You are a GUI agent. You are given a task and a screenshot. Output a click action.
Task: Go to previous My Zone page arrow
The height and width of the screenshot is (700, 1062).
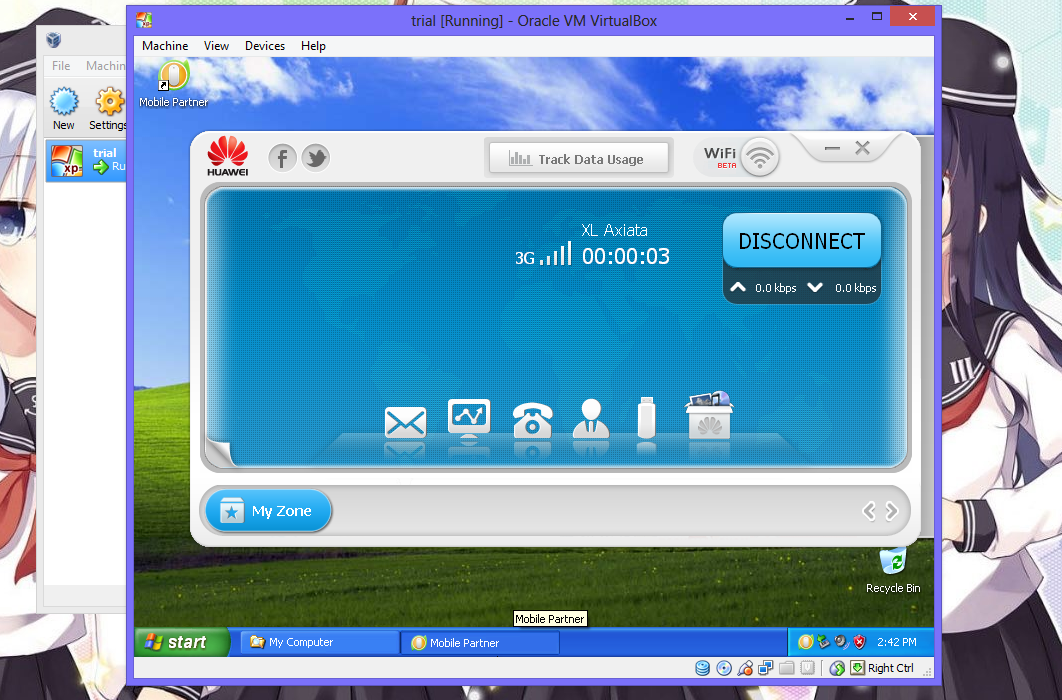[869, 511]
